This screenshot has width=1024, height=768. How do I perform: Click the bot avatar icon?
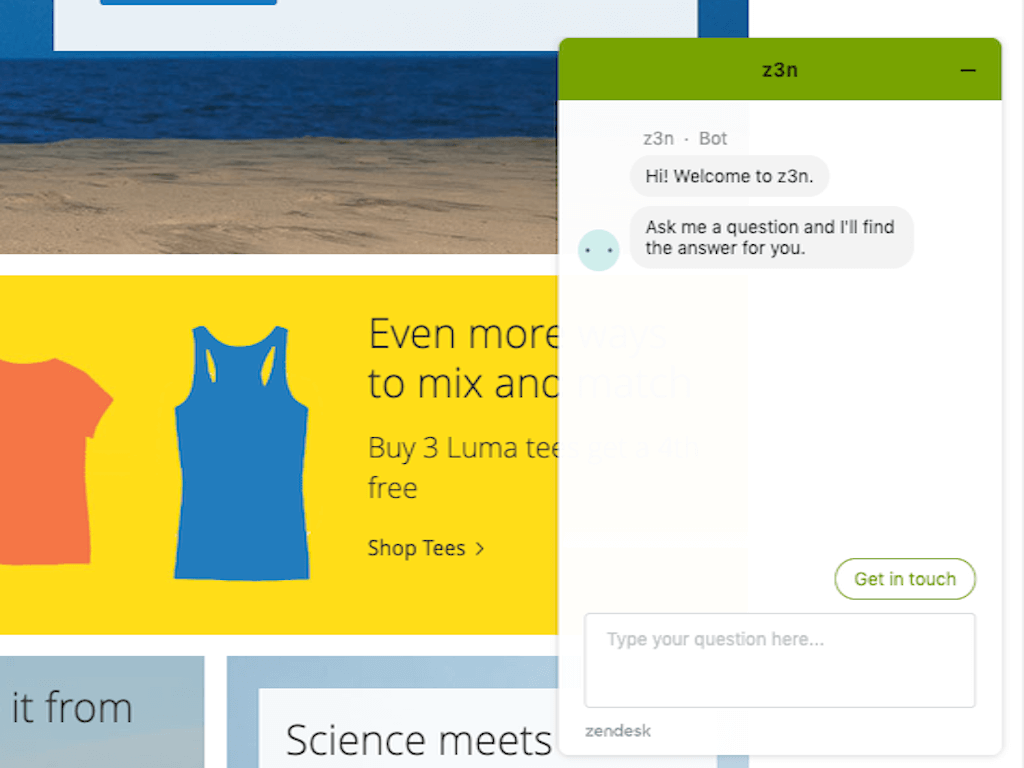pyautogui.click(x=598, y=250)
